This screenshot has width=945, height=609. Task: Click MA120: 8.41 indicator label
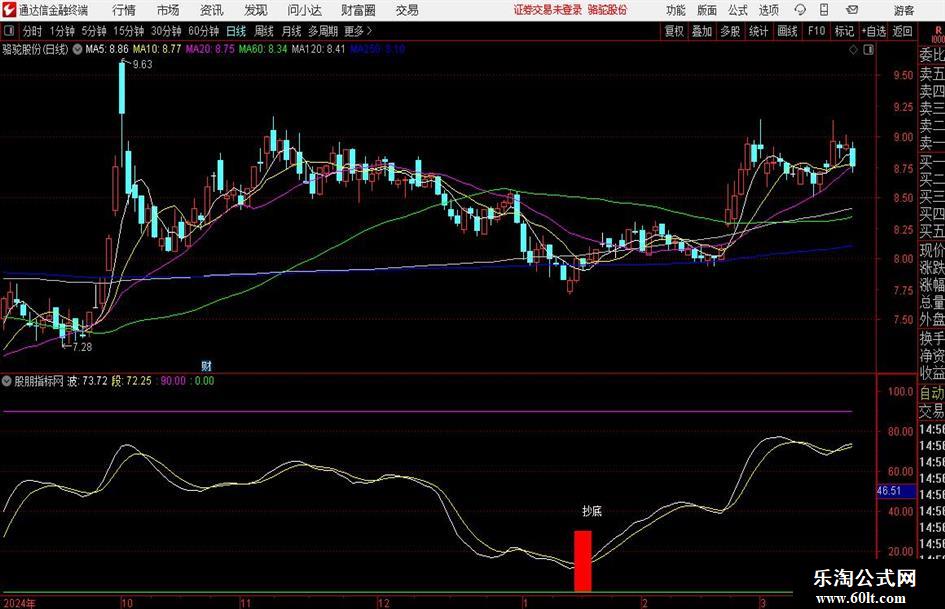[x=318, y=49]
